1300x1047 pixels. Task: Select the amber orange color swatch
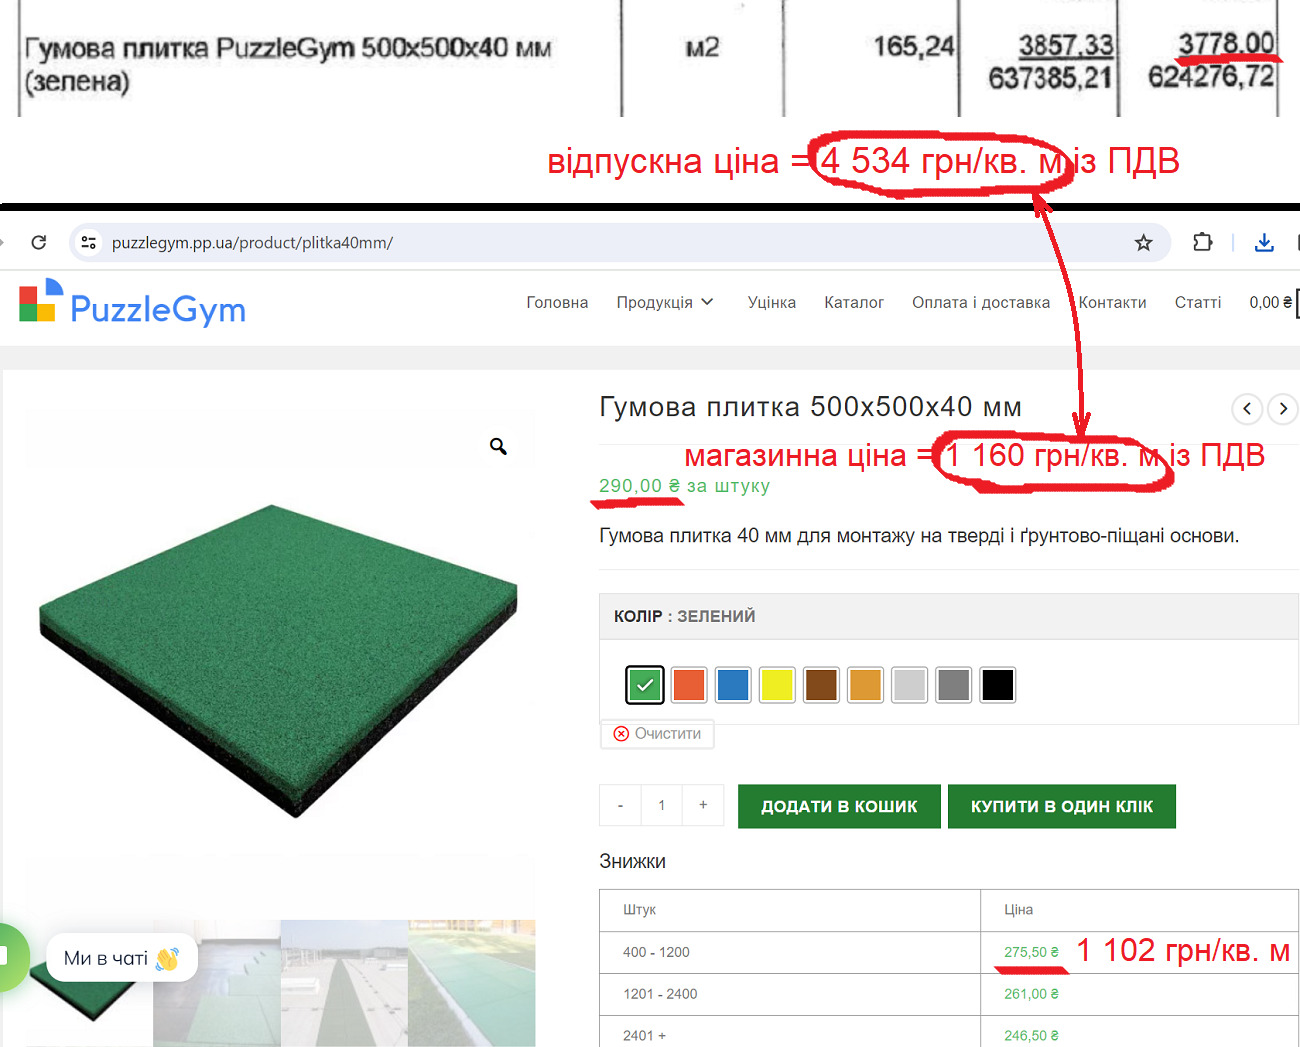pyautogui.click(x=865, y=685)
